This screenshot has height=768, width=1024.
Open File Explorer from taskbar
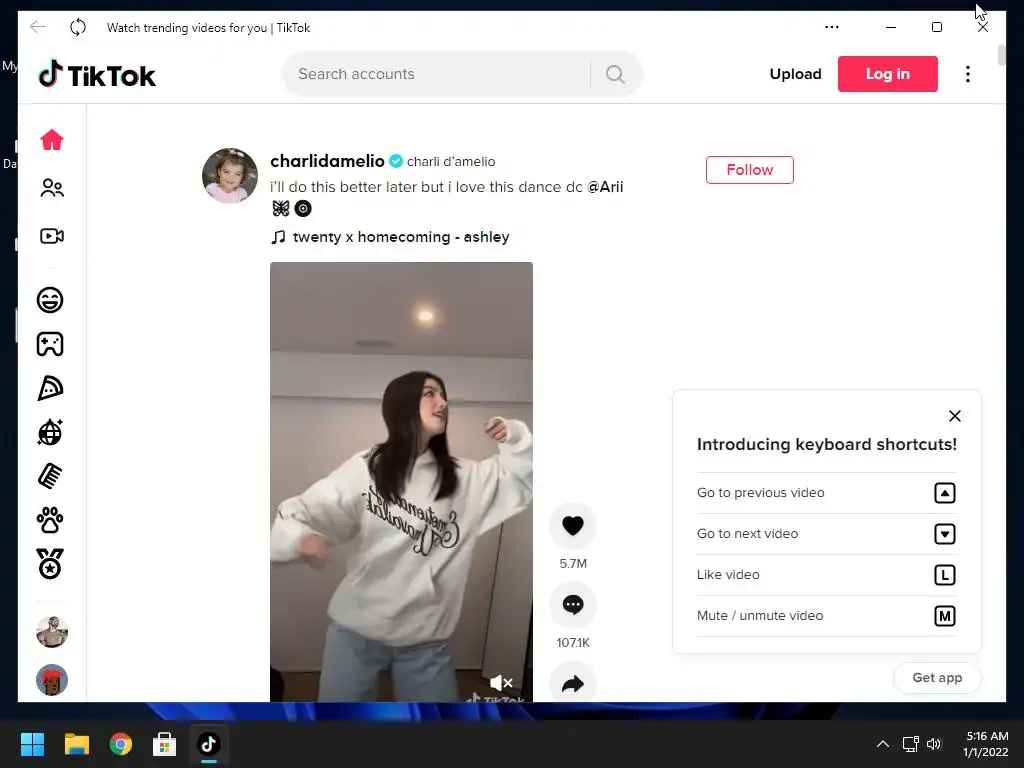[x=76, y=744]
